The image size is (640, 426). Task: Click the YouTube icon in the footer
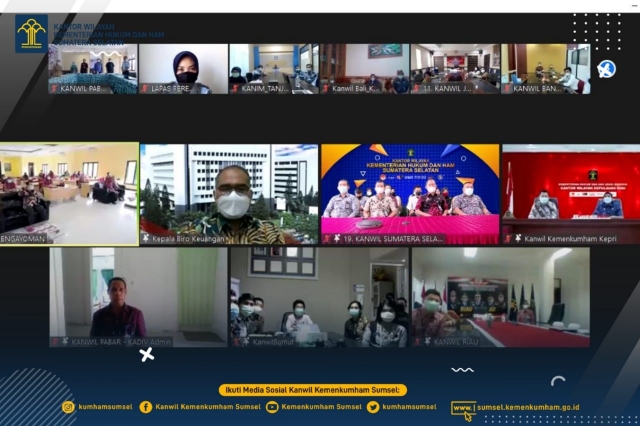pyautogui.click(x=272, y=407)
